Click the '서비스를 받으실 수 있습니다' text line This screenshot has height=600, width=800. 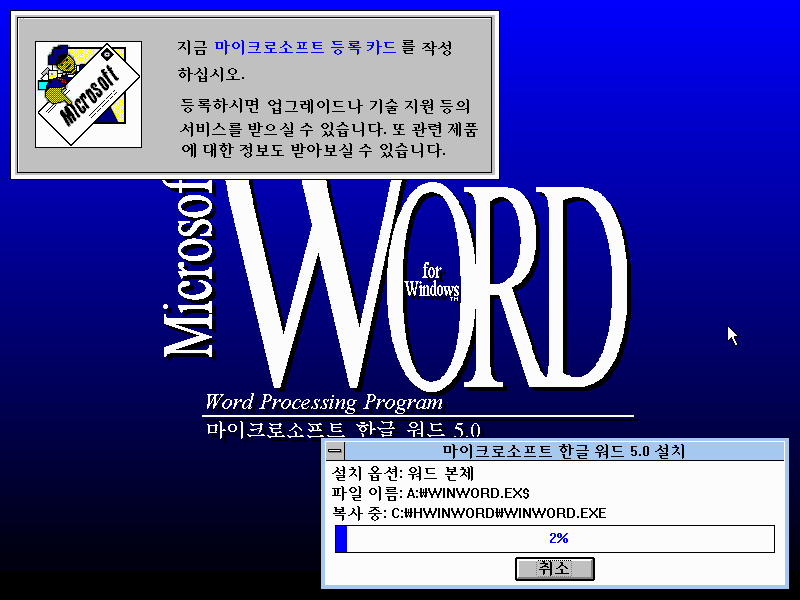coord(329,129)
